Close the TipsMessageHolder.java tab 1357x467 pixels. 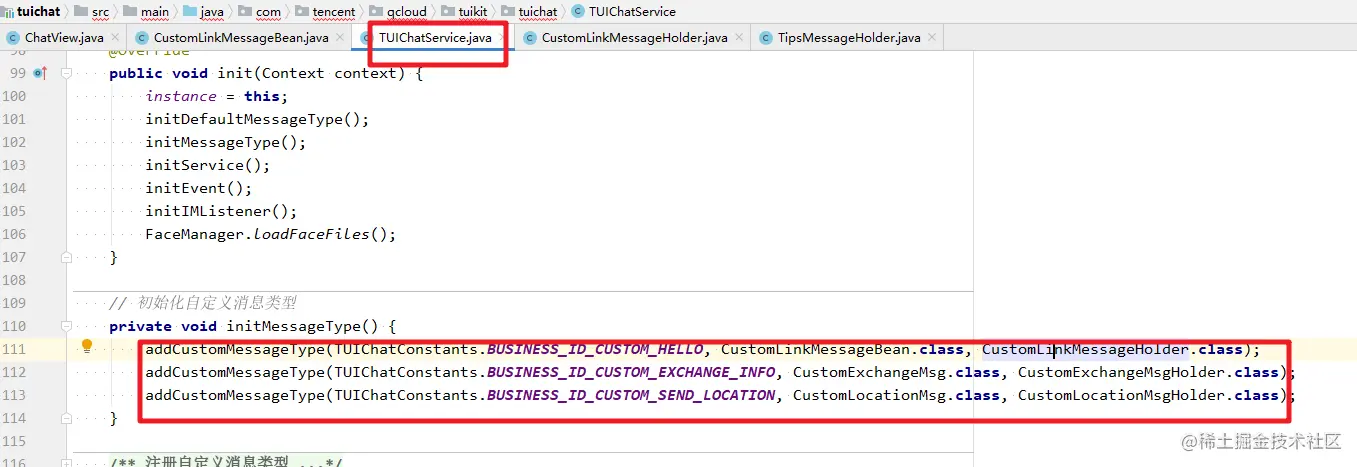[931, 38]
